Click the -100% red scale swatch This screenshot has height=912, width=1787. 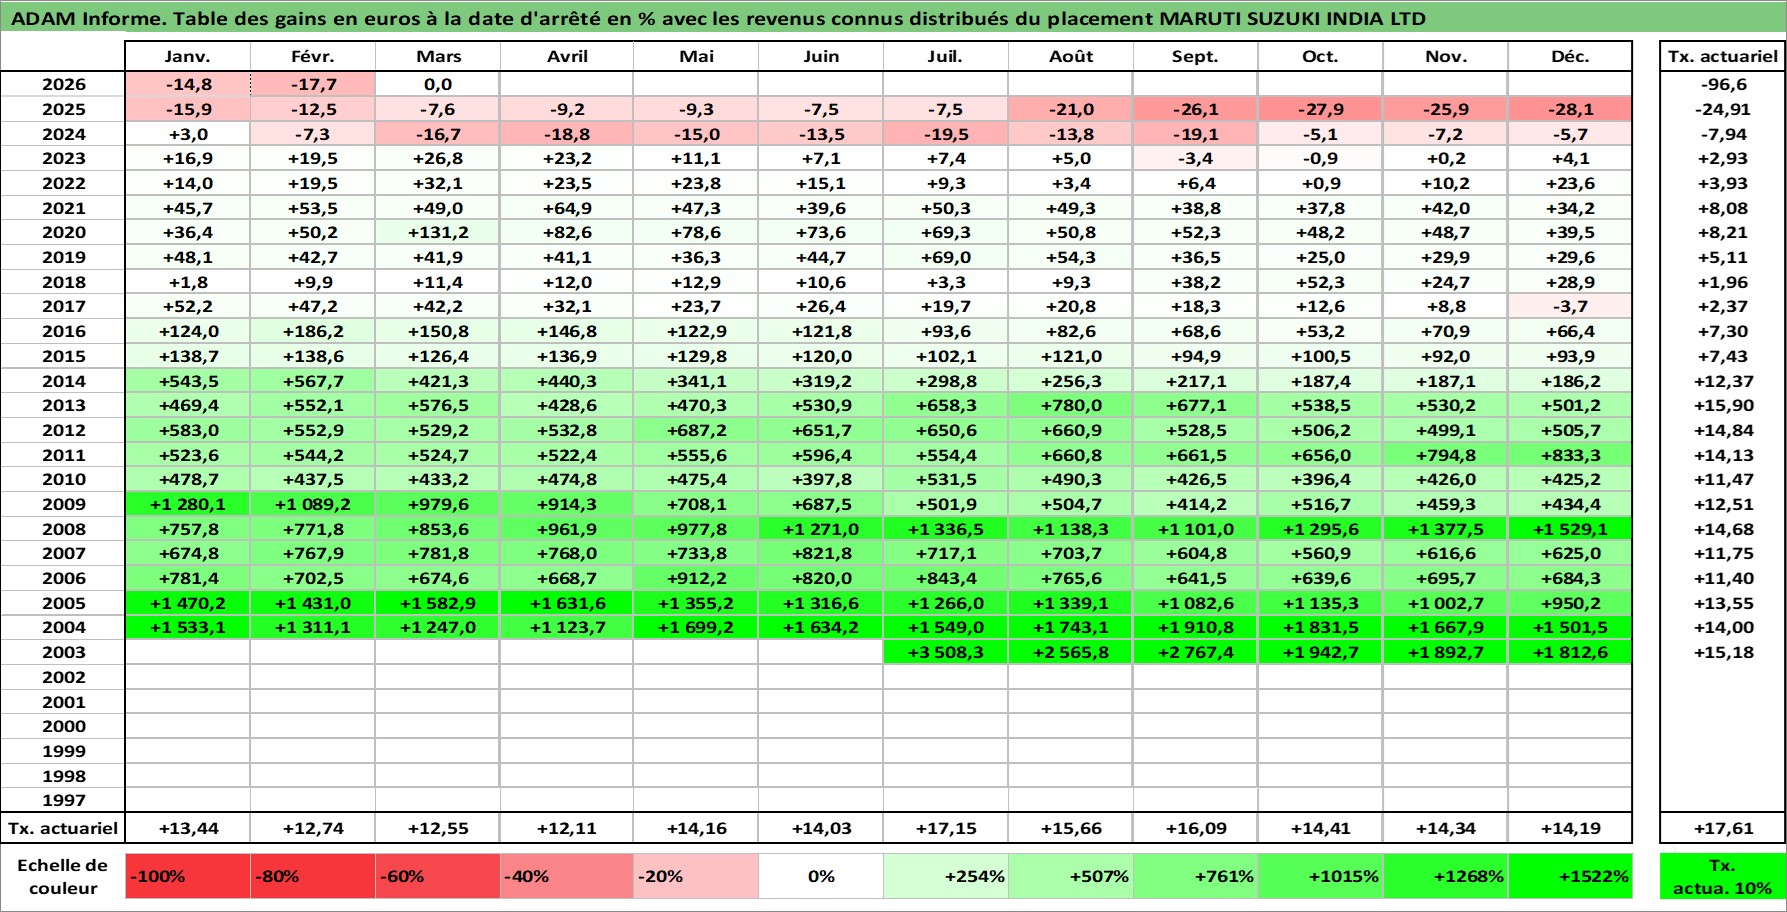pos(188,876)
